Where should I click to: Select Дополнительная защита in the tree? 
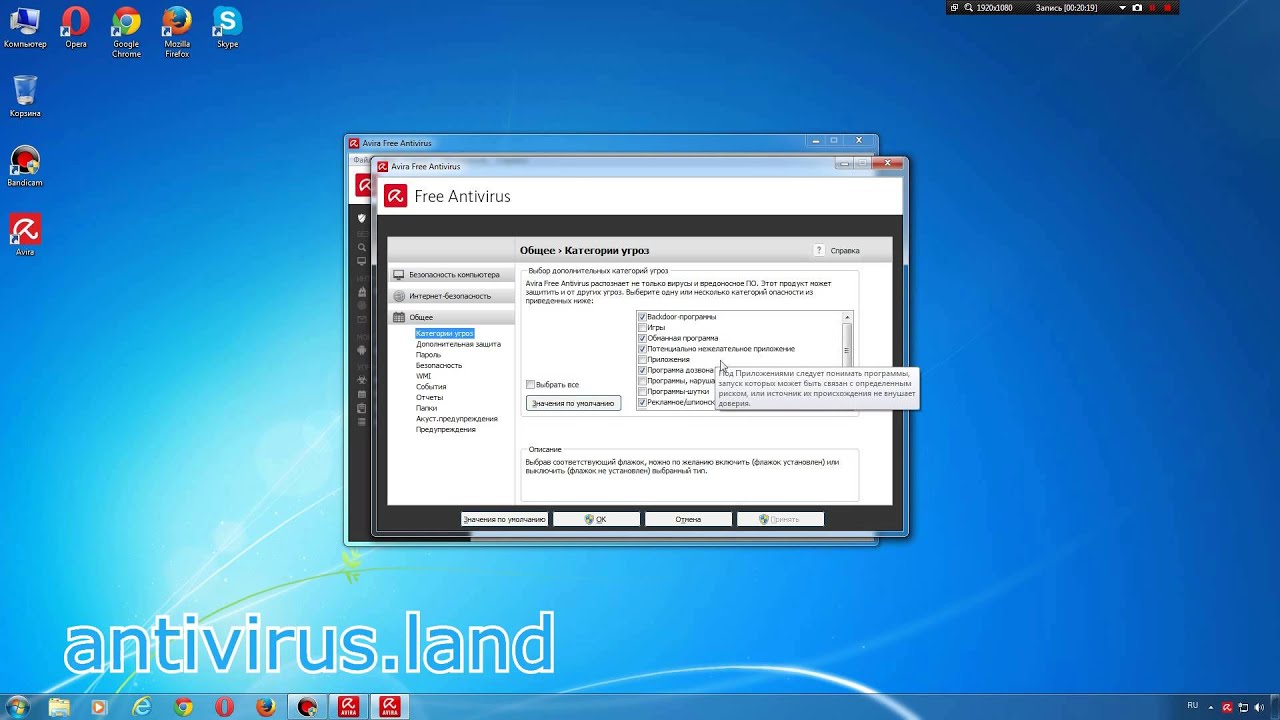[x=458, y=344]
